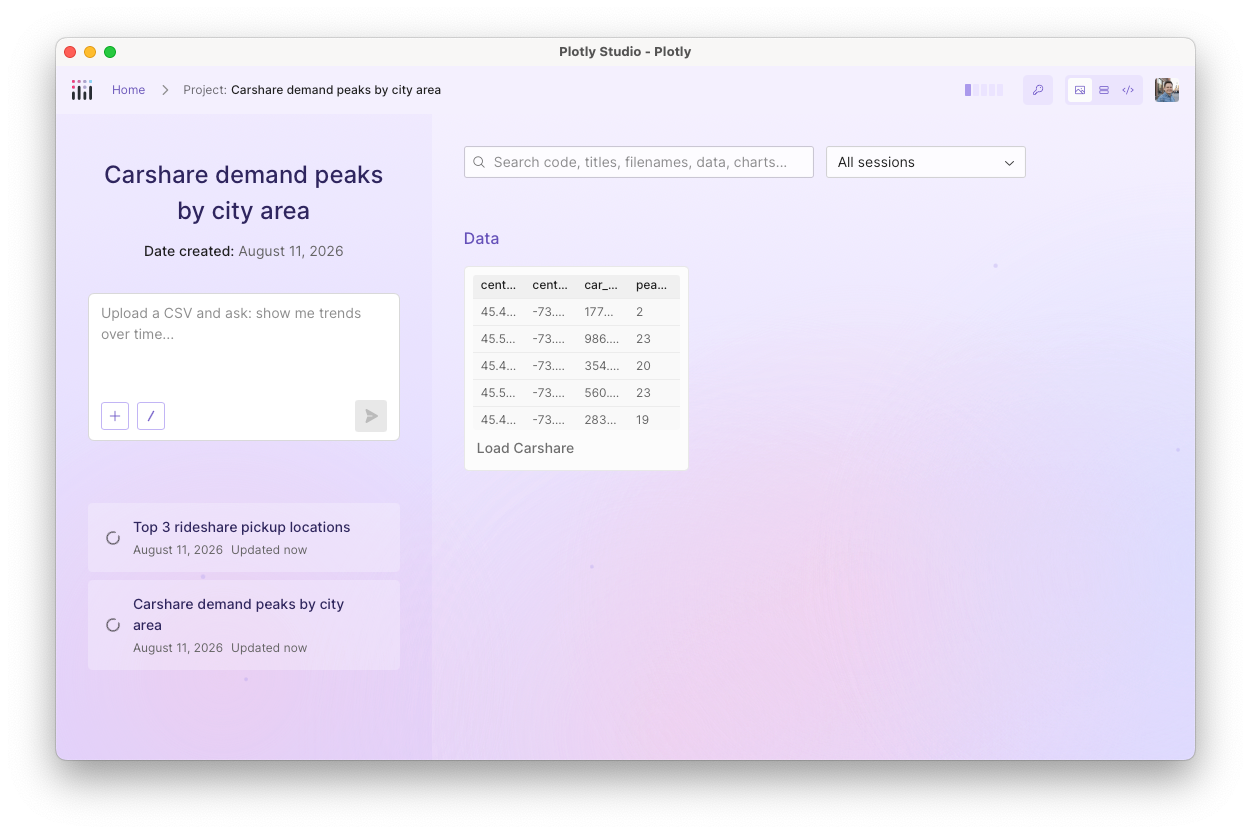Click peak value 20 in table
Viewport: 1251px width, 834px height.
pos(643,366)
